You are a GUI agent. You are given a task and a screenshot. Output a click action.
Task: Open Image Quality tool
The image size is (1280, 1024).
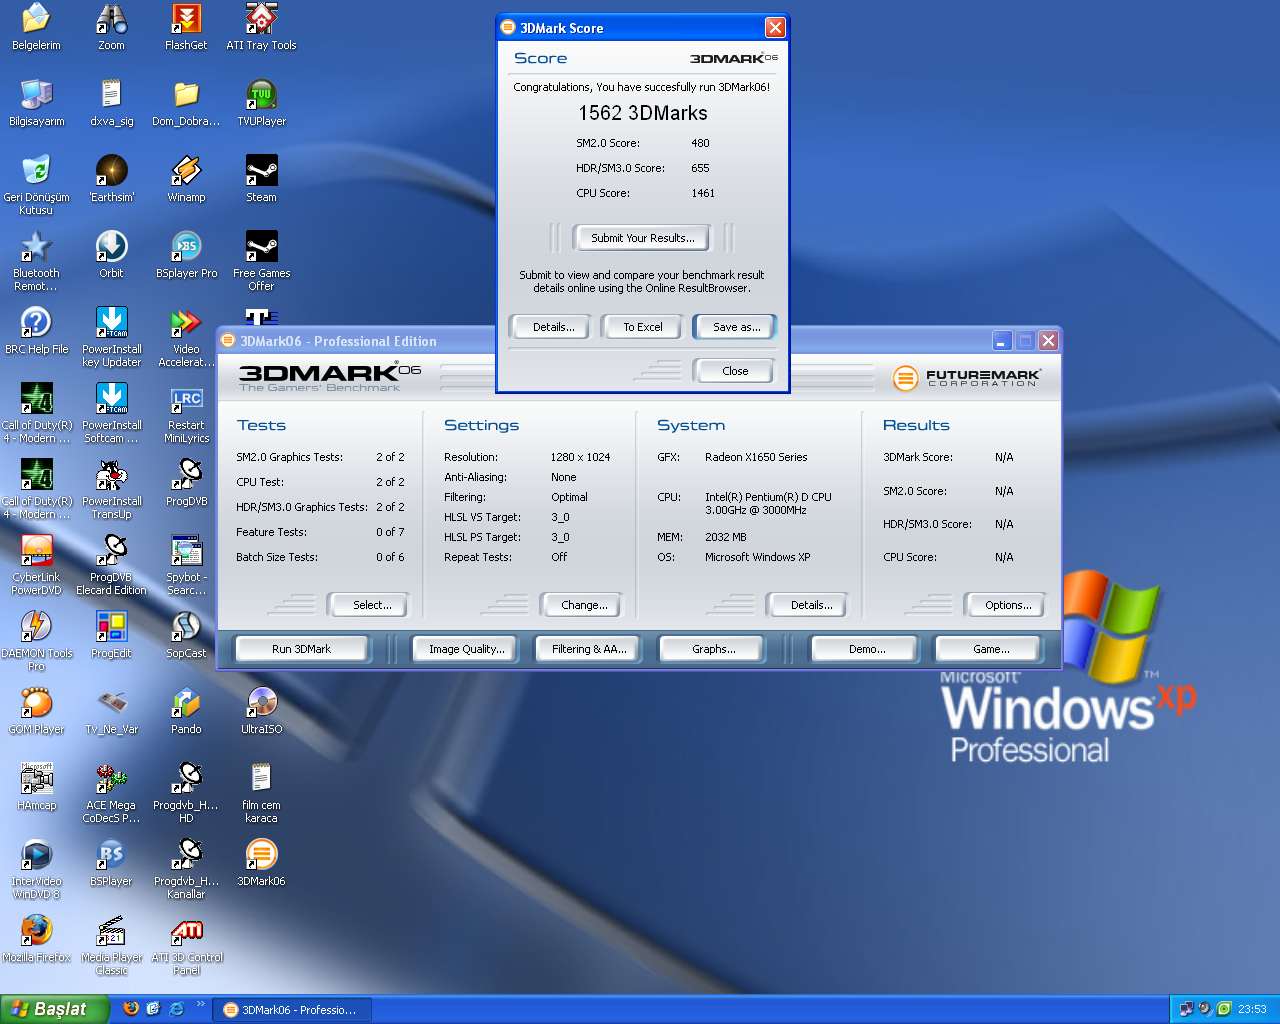(466, 649)
